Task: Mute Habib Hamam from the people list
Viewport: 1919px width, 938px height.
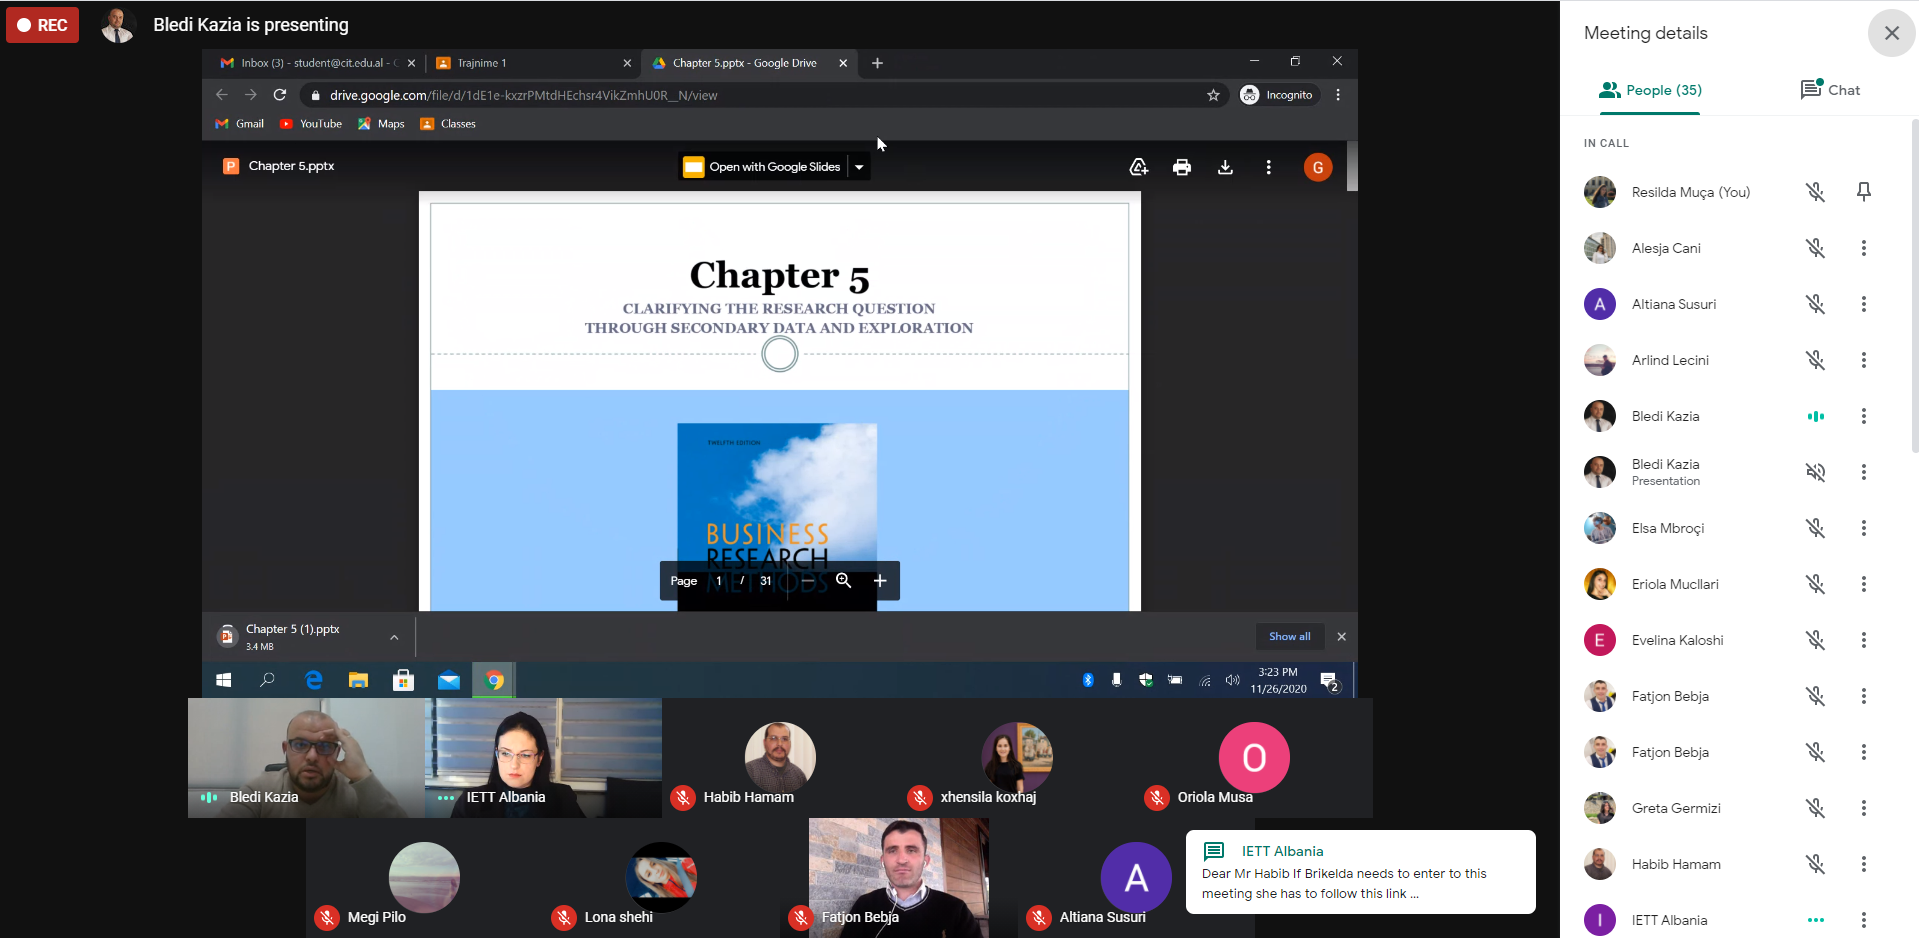Action: [x=1815, y=864]
